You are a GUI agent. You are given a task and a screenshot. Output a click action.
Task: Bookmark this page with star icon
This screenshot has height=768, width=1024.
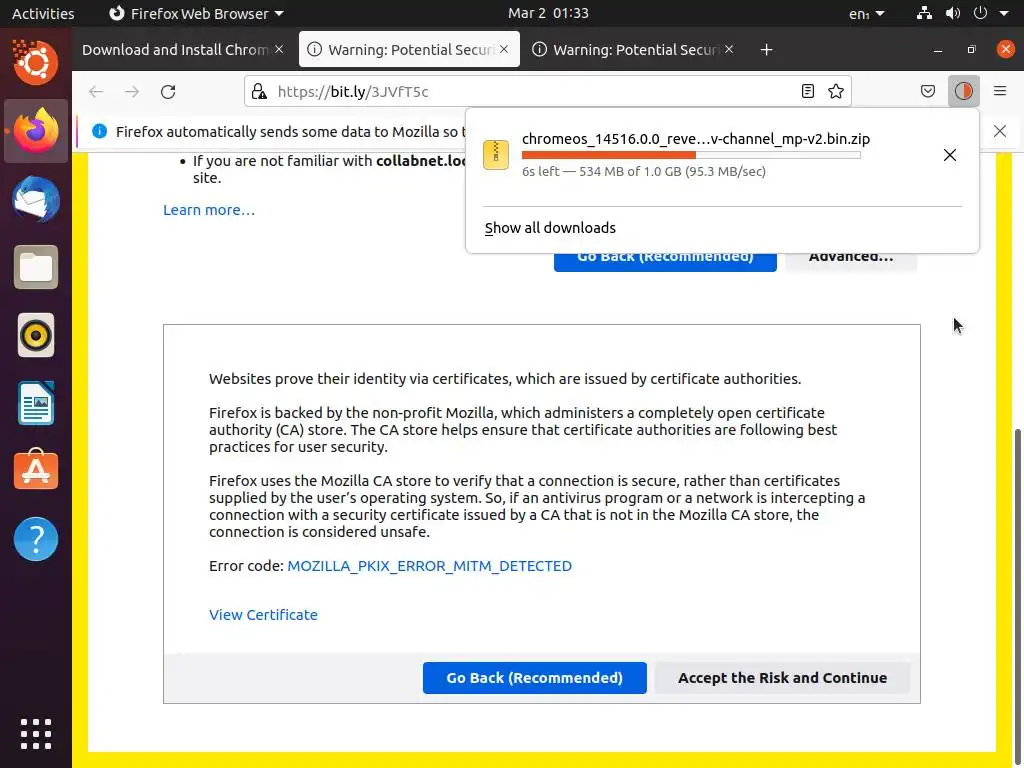(x=836, y=91)
